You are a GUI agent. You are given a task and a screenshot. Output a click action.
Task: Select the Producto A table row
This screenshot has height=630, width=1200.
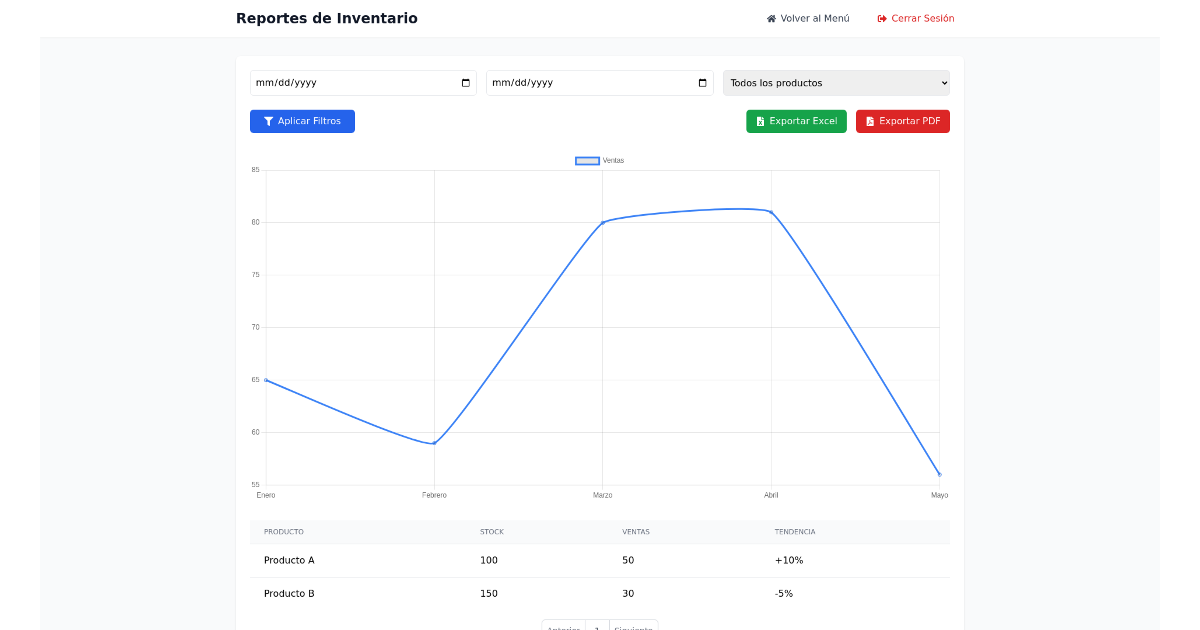click(600, 560)
